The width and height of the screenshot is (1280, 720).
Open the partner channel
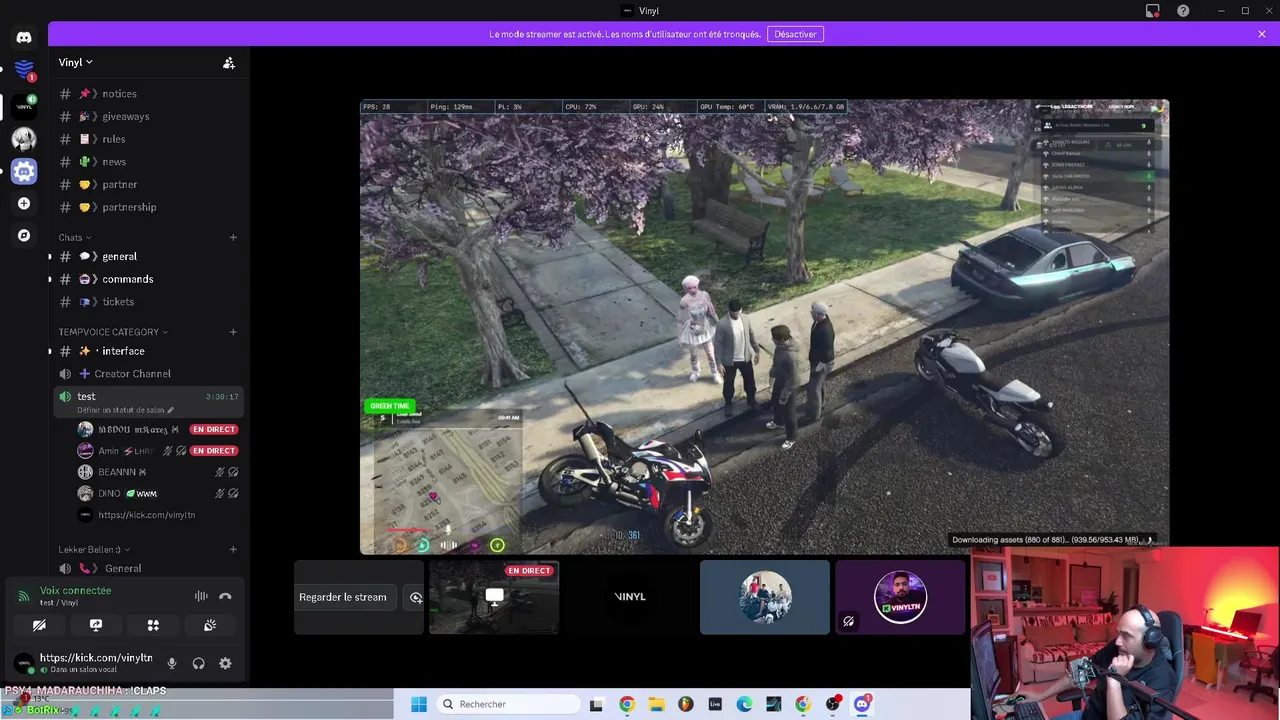(x=146, y=184)
